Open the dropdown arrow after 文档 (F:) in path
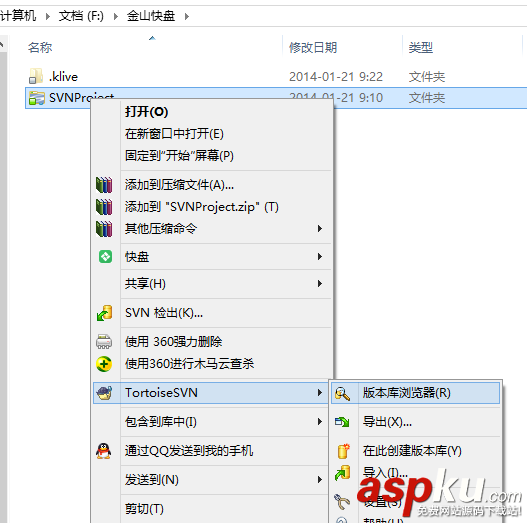The height and width of the screenshot is (523, 527). point(116,16)
